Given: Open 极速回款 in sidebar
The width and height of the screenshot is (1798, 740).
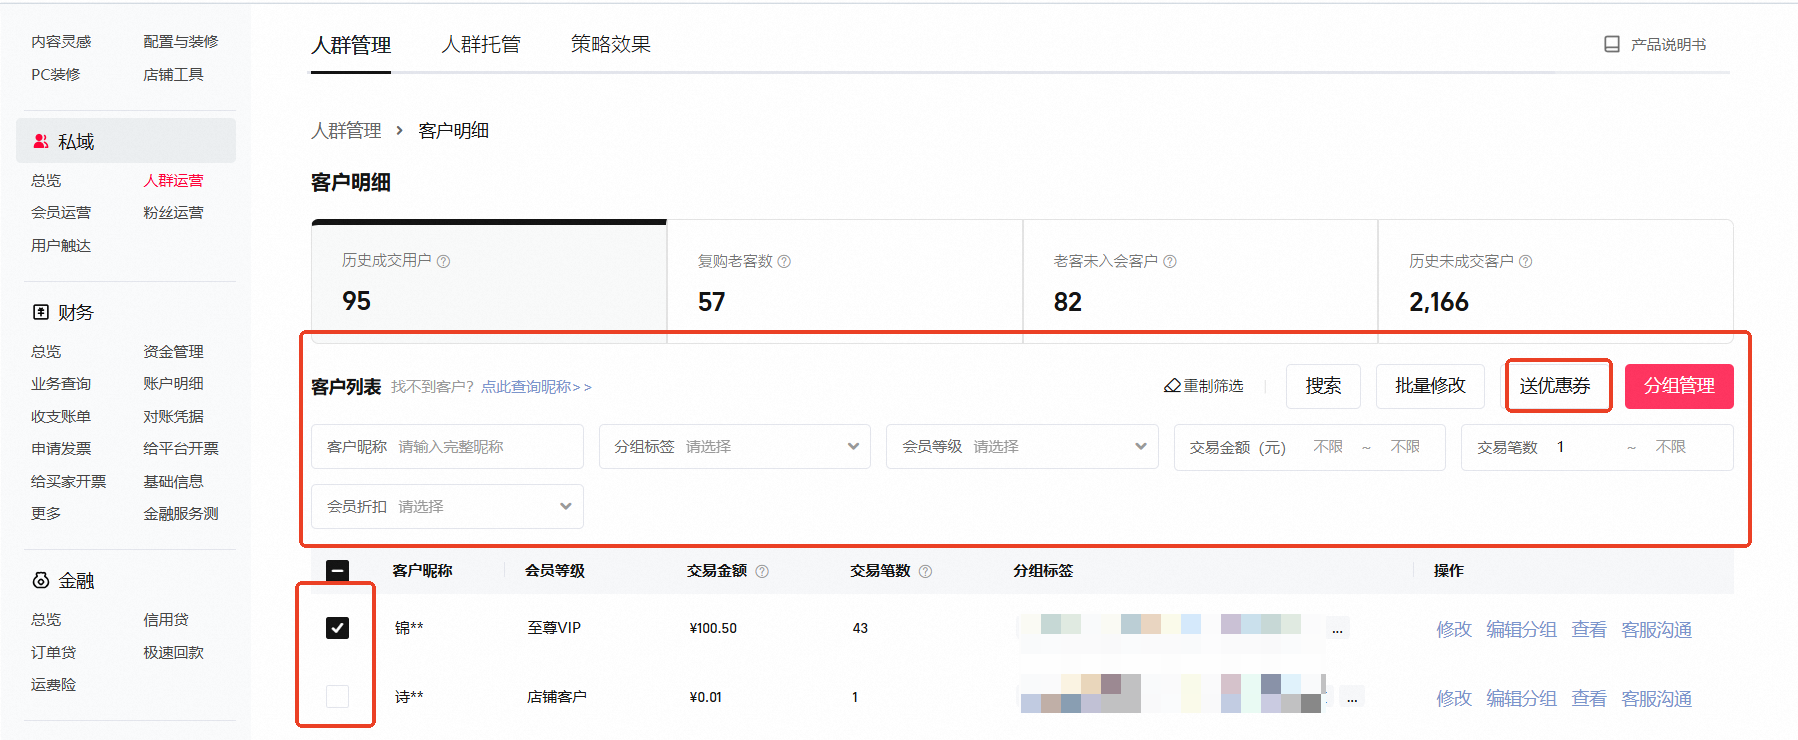Looking at the screenshot, I should (x=173, y=652).
